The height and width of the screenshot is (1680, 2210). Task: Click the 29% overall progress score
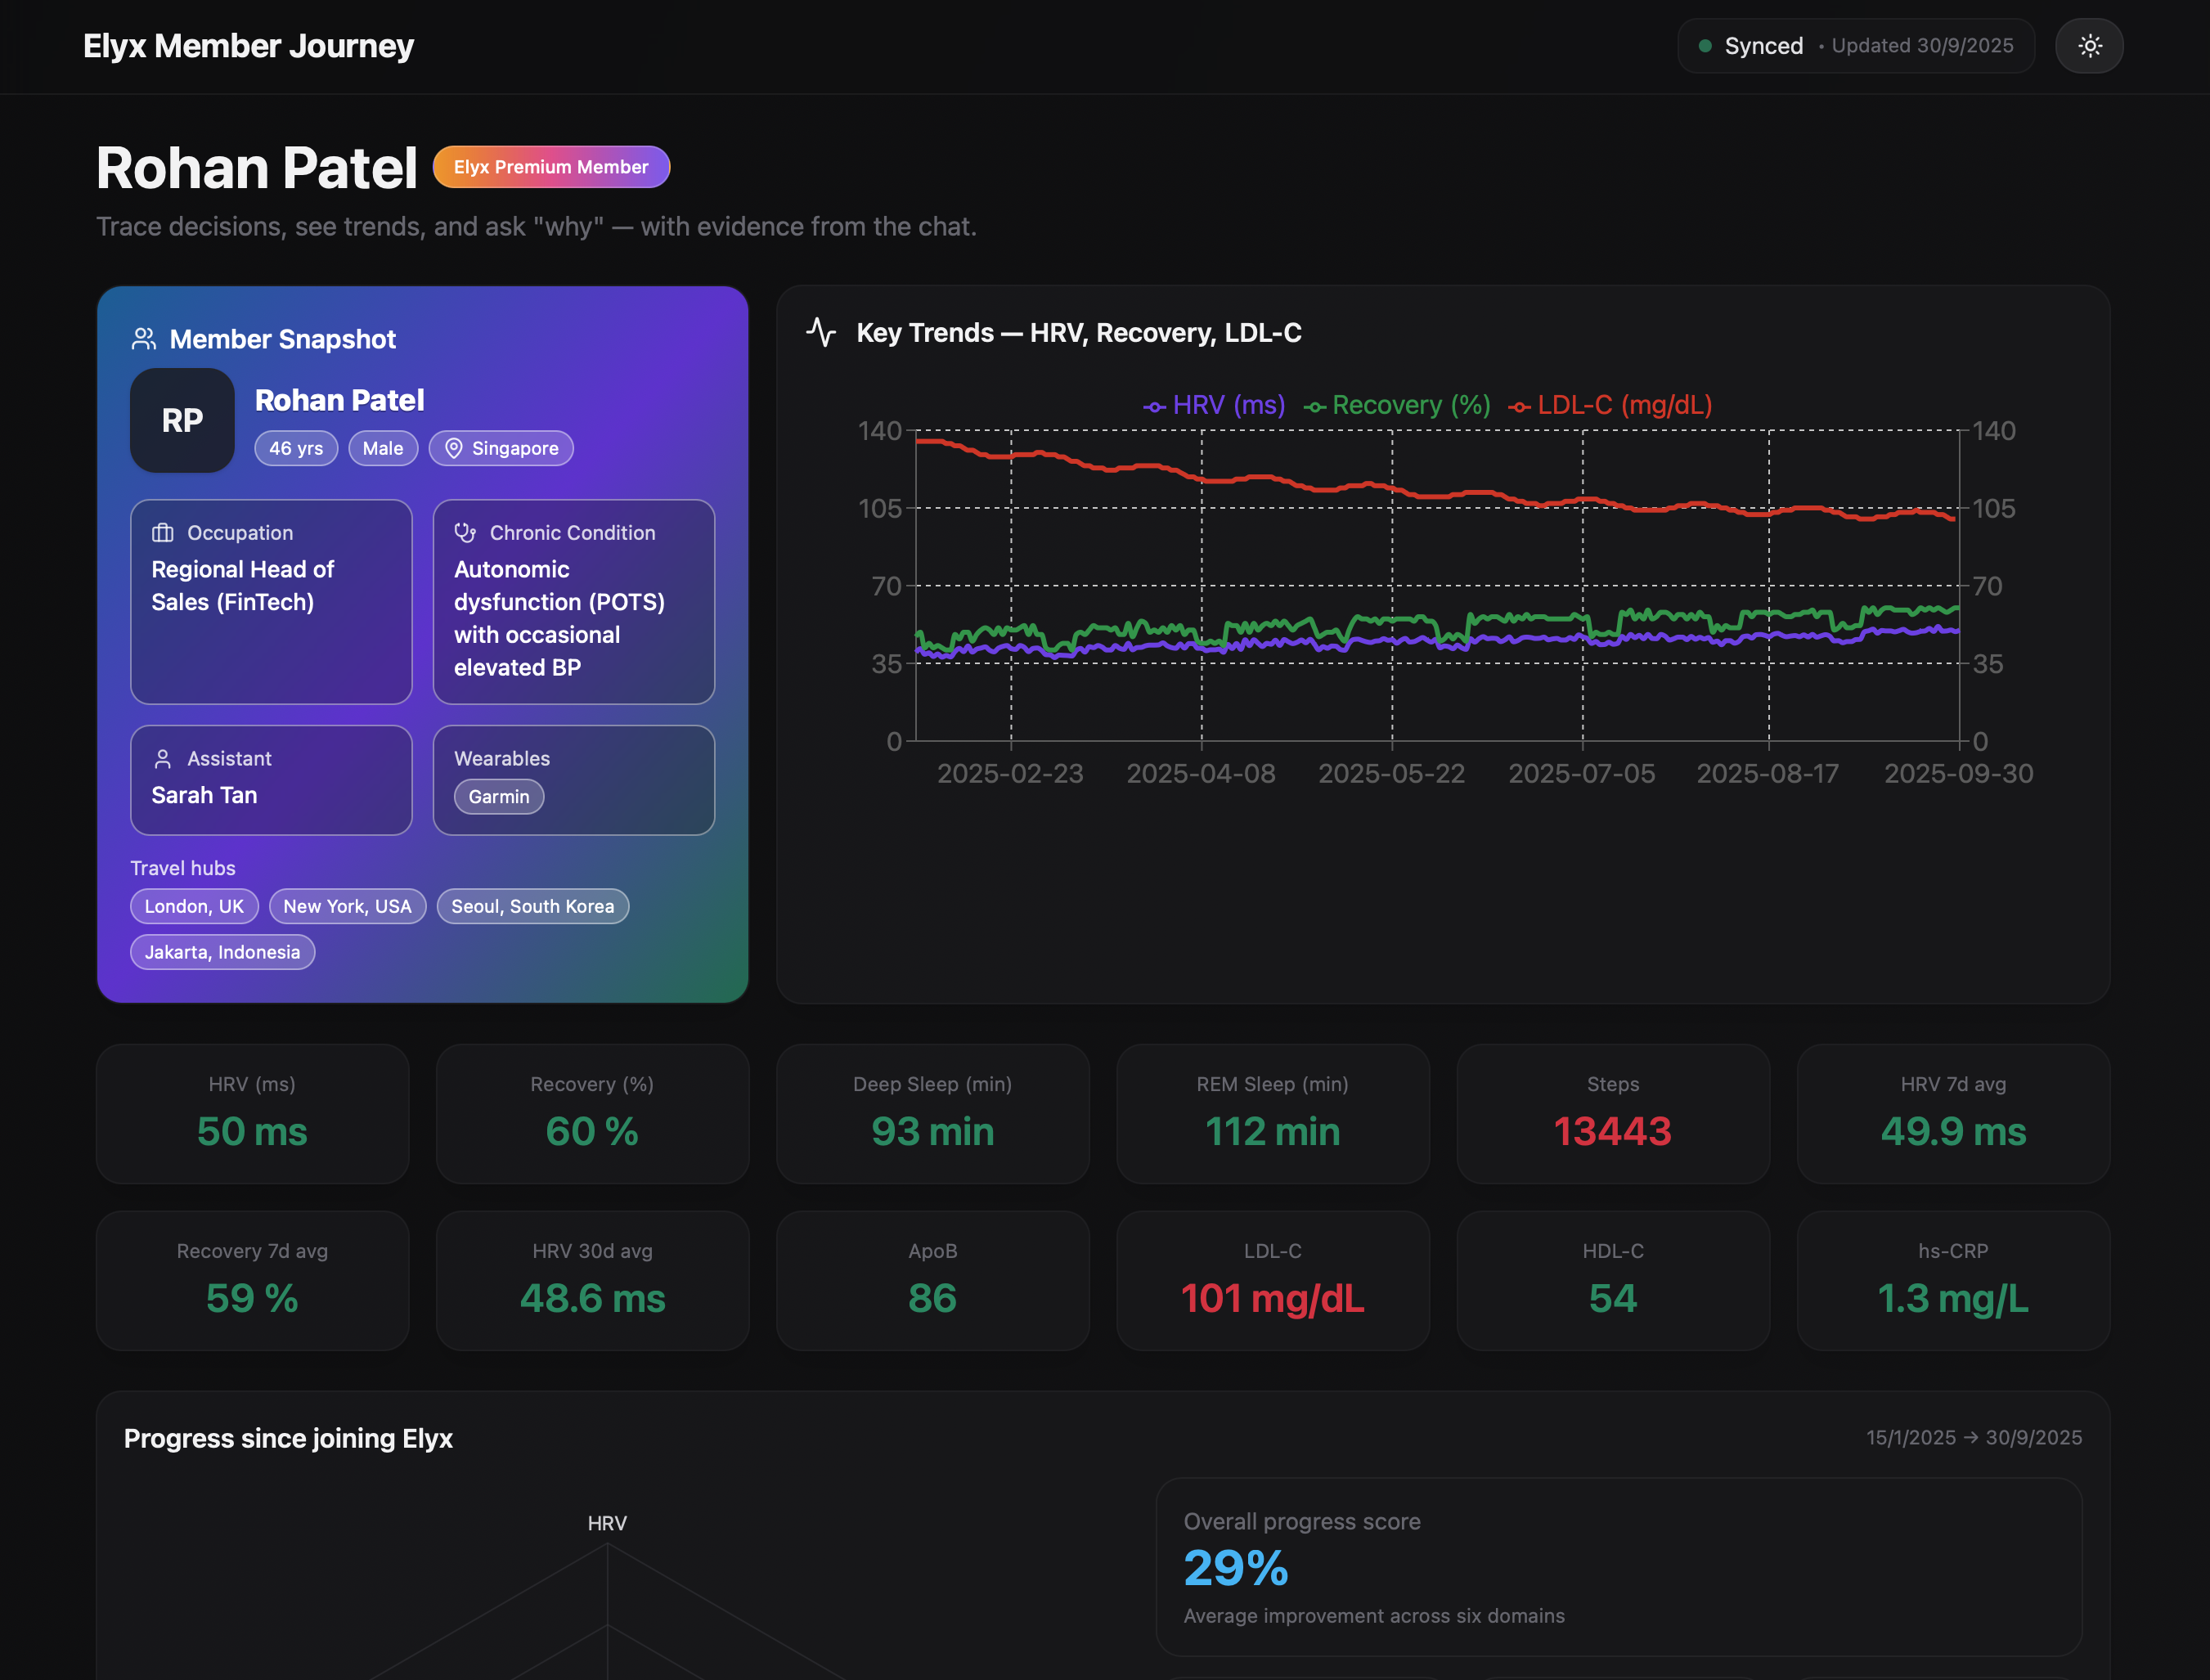[x=1236, y=1566]
